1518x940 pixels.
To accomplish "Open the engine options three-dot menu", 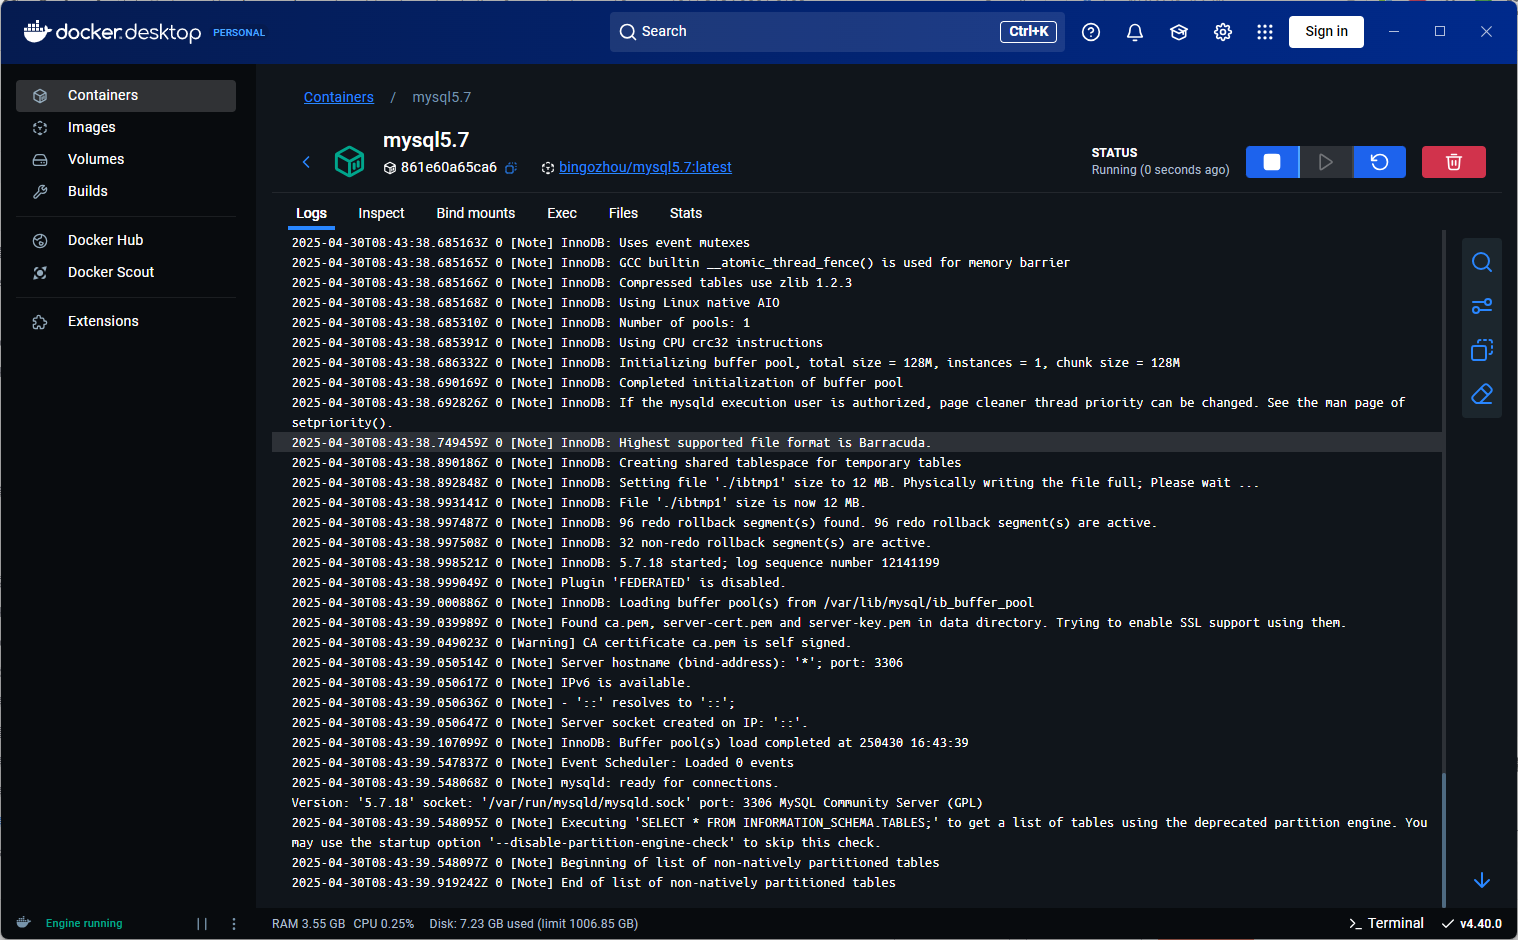I will (x=234, y=924).
